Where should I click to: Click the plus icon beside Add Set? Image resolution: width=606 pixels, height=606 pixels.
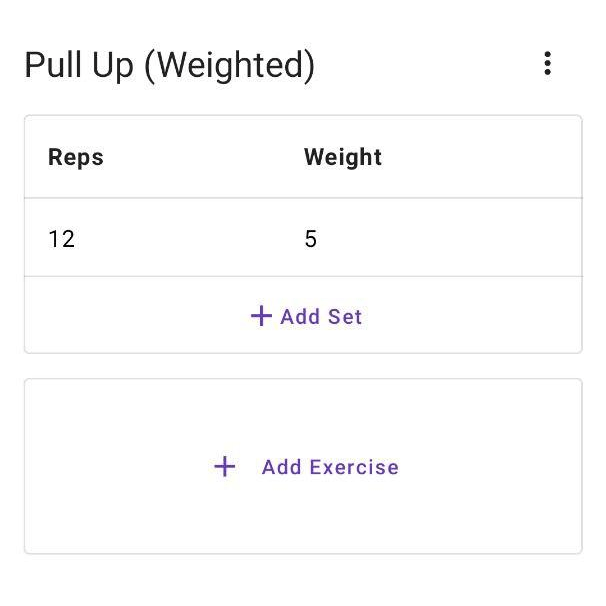pos(261,316)
